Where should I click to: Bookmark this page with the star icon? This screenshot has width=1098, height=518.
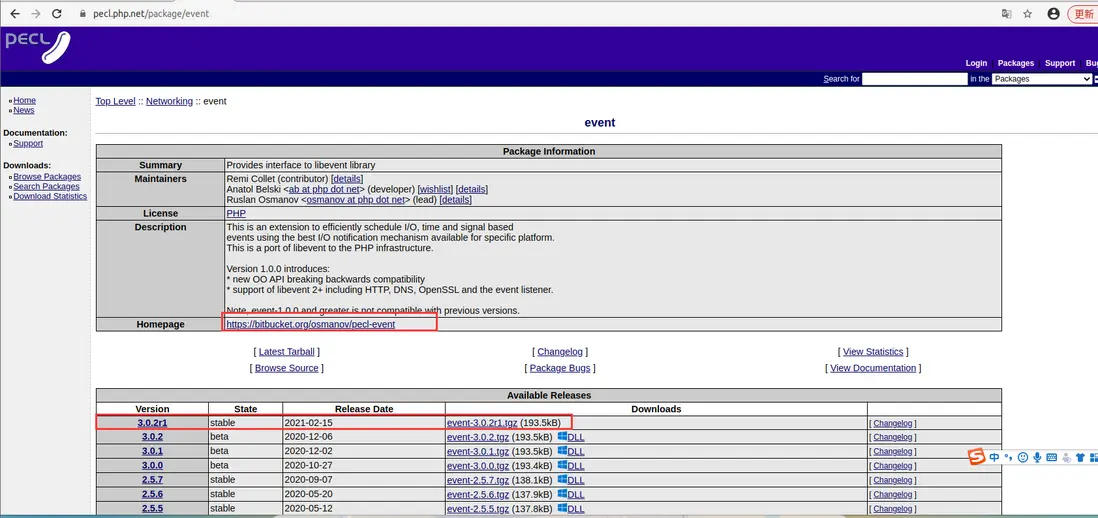(1027, 13)
